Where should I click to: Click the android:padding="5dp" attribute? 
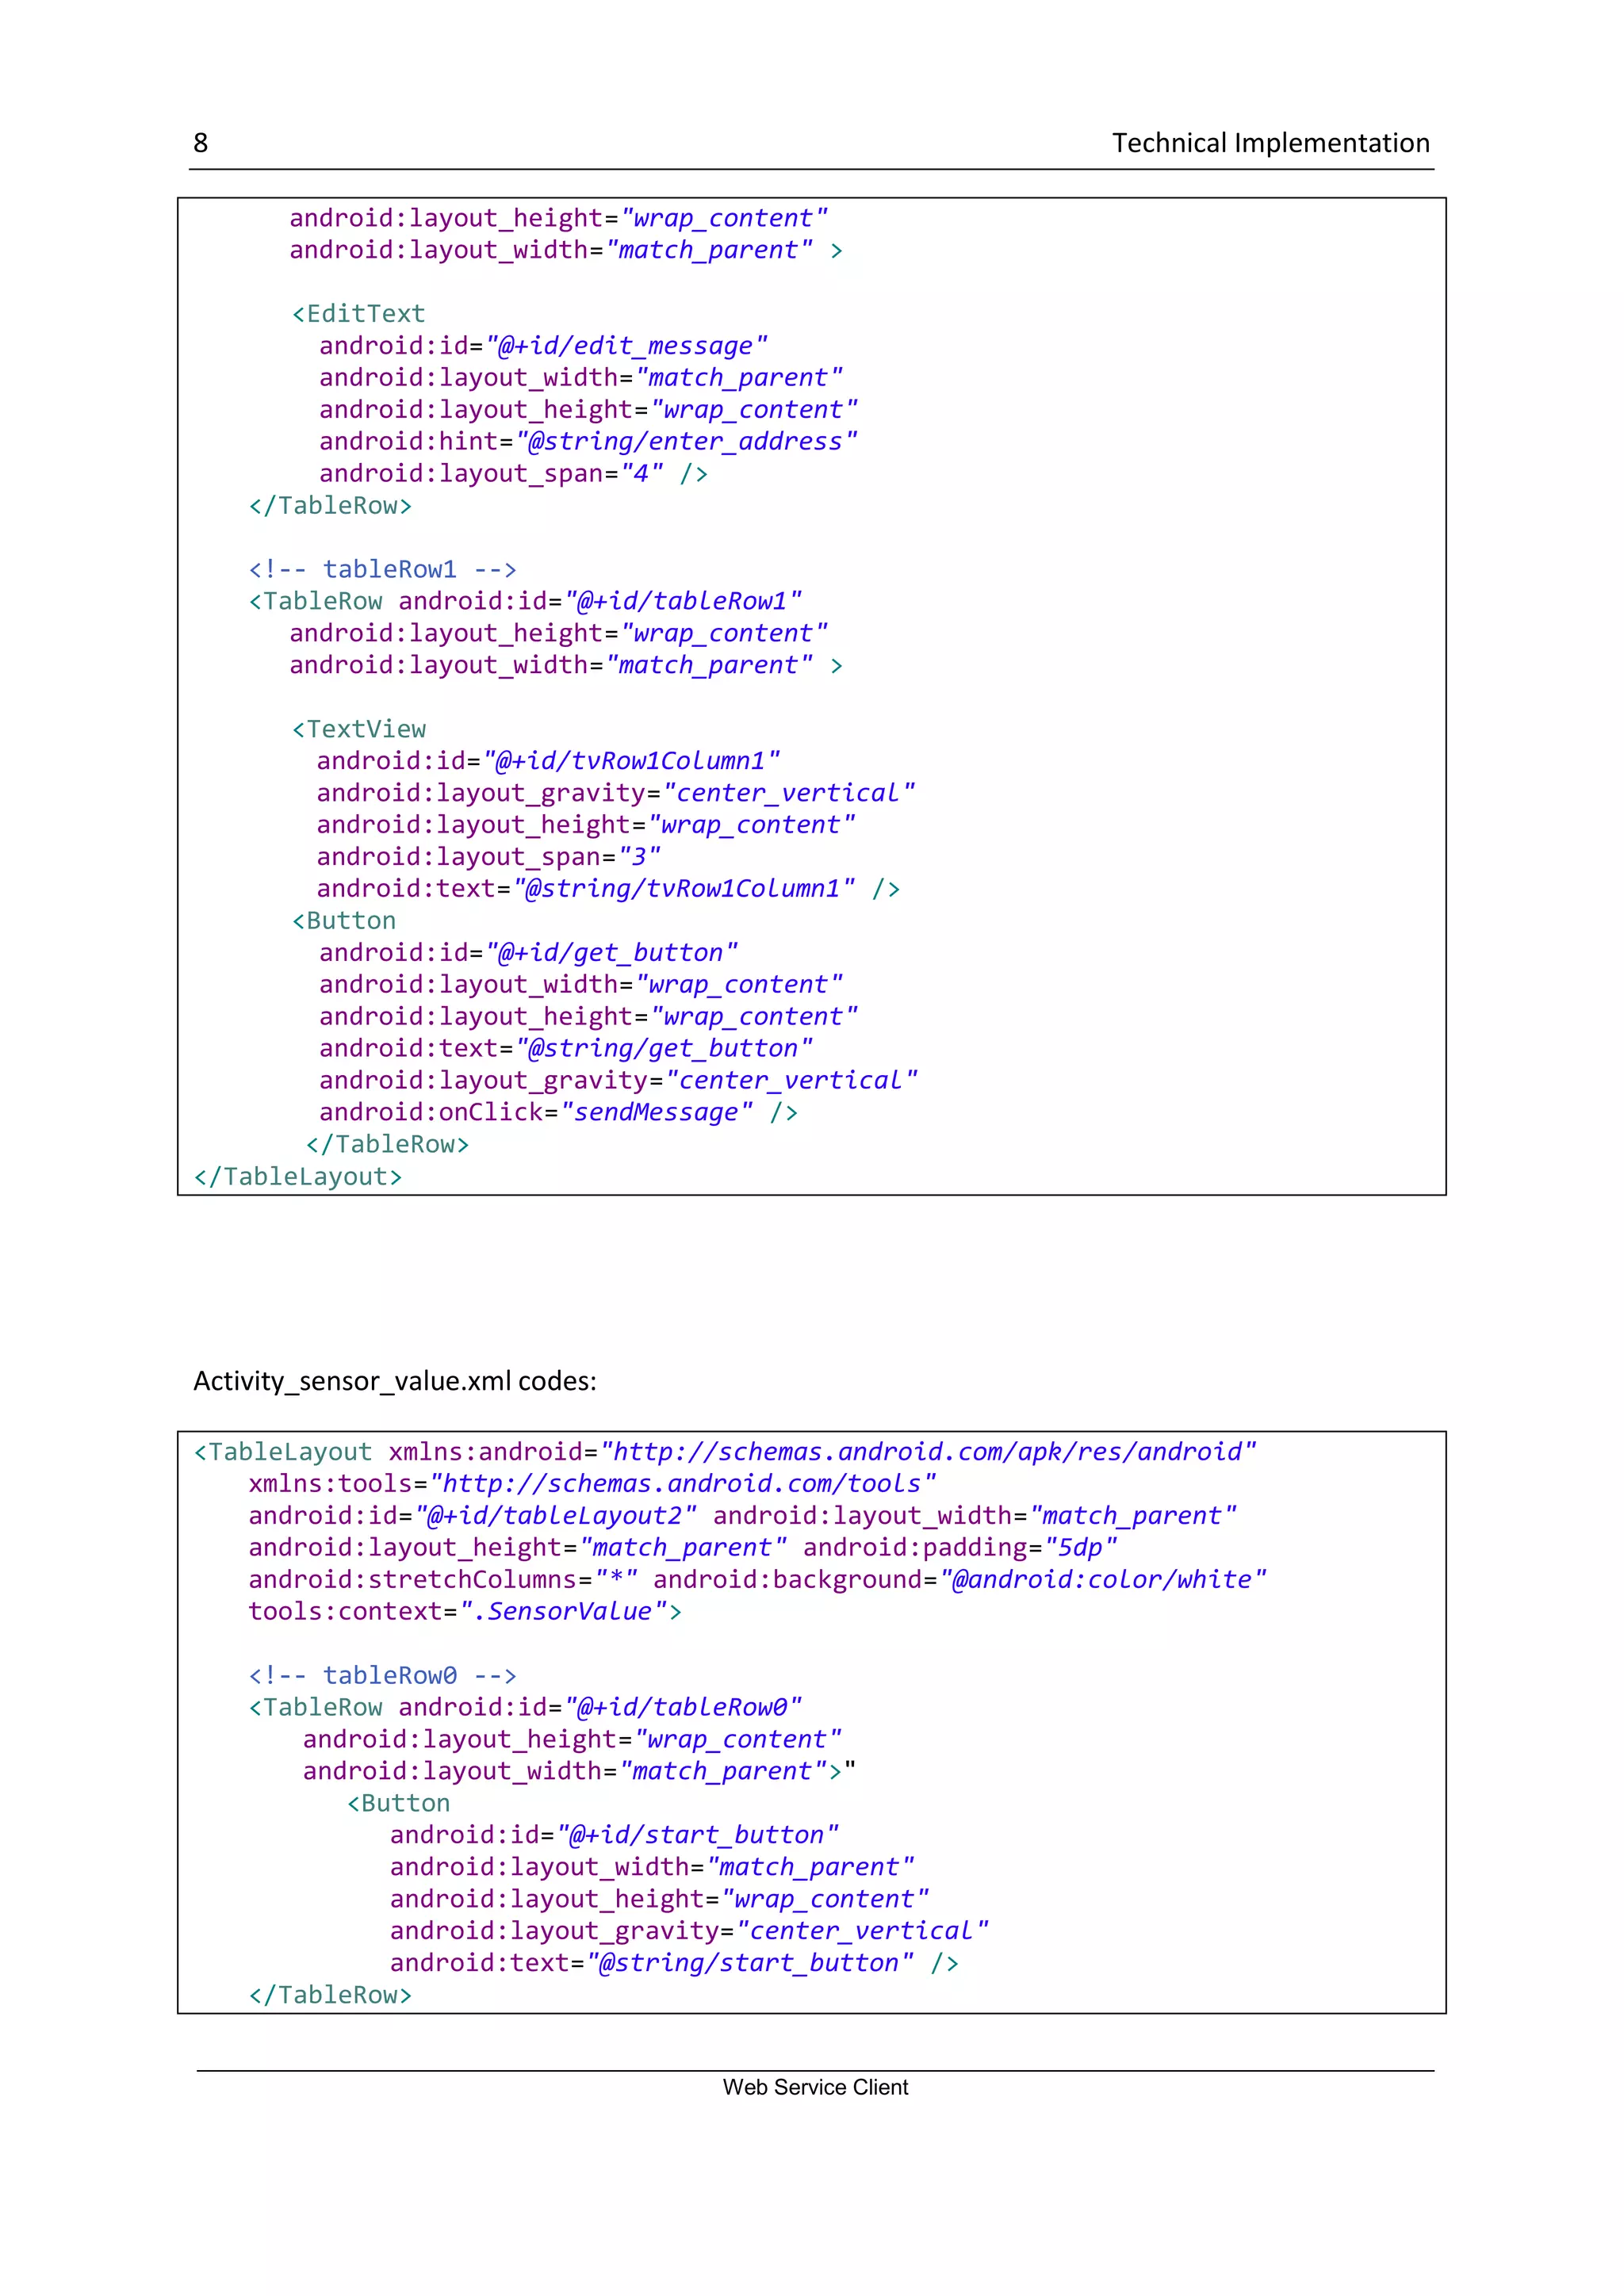click(x=960, y=1548)
